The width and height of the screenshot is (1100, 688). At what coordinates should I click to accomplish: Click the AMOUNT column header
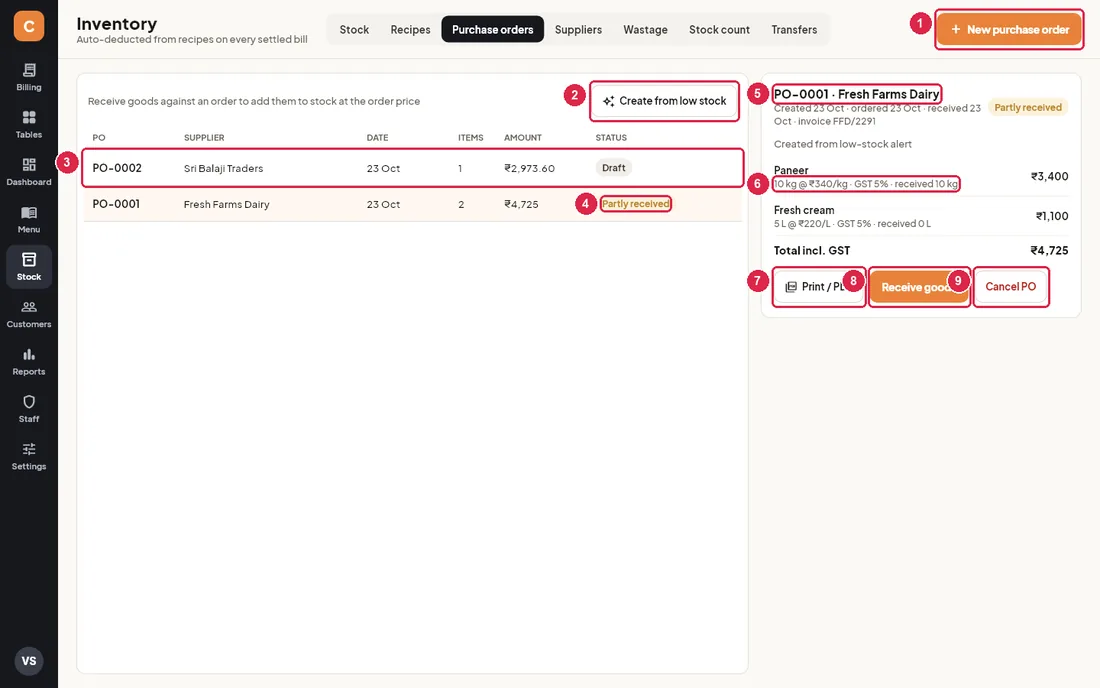pyautogui.click(x=523, y=137)
